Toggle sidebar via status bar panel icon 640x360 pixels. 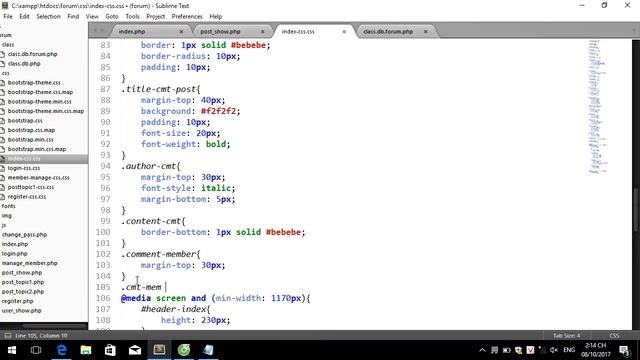pos(8,336)
